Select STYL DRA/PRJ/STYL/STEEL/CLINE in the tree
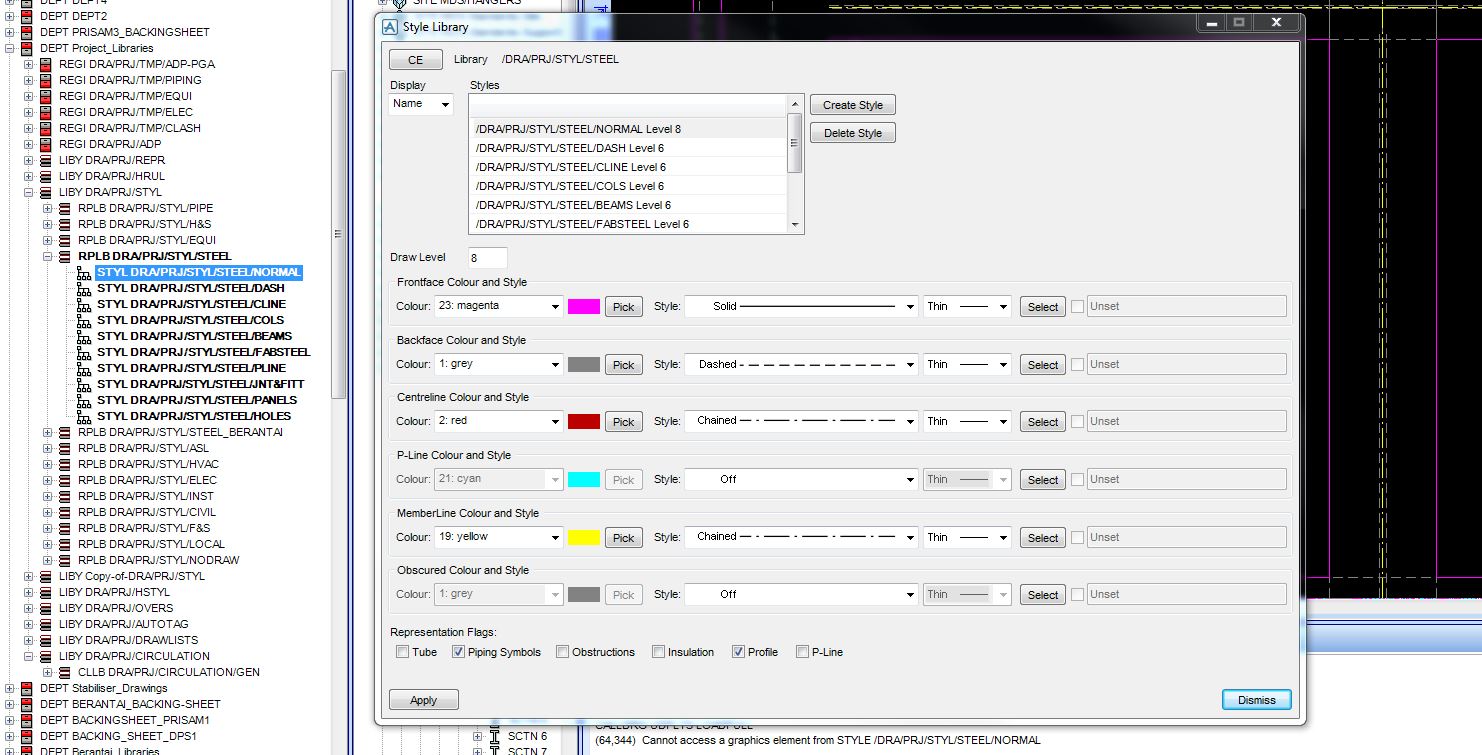The width and height of the screenshot is (1482, 755). point(191,304)
